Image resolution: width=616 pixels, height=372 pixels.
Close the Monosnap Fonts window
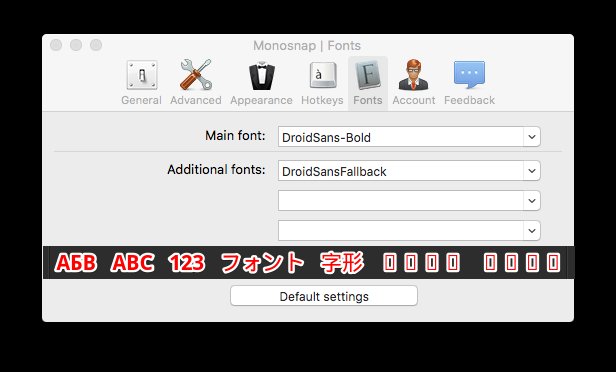point(56,45)
